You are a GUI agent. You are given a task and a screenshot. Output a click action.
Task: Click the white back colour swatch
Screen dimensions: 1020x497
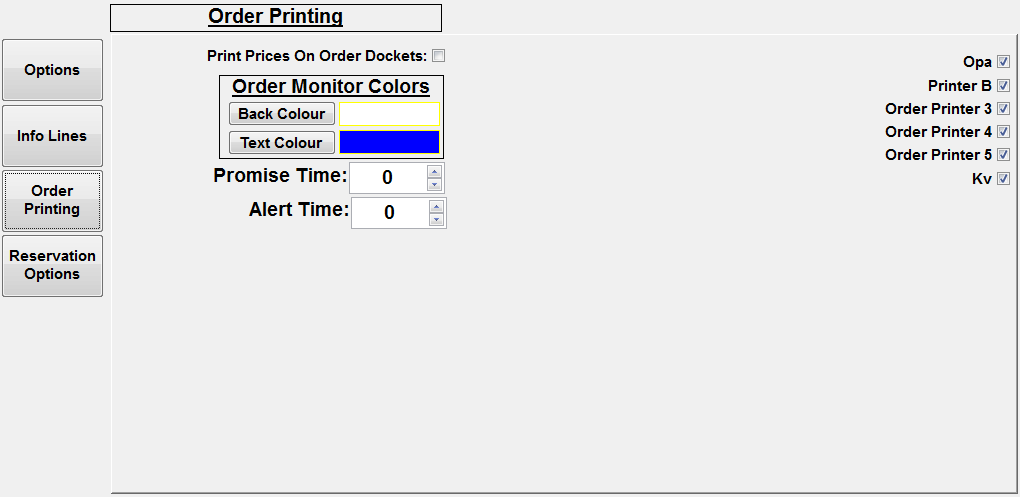tap(389, 114)
